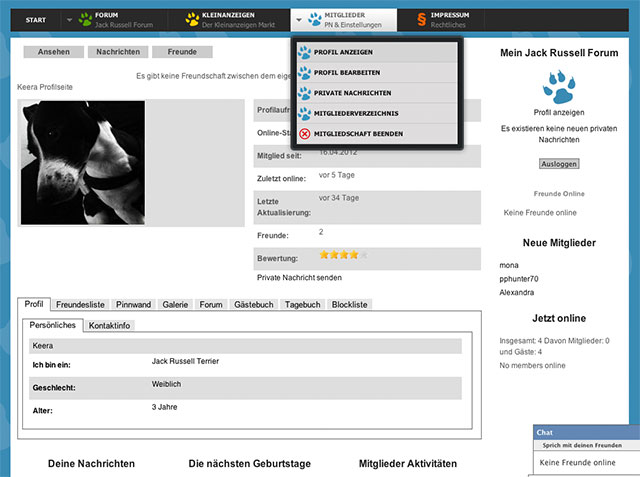Switch to the Gästebuch tab
The width and height of the screenshot is (640, 477).
tap(254, 304)
